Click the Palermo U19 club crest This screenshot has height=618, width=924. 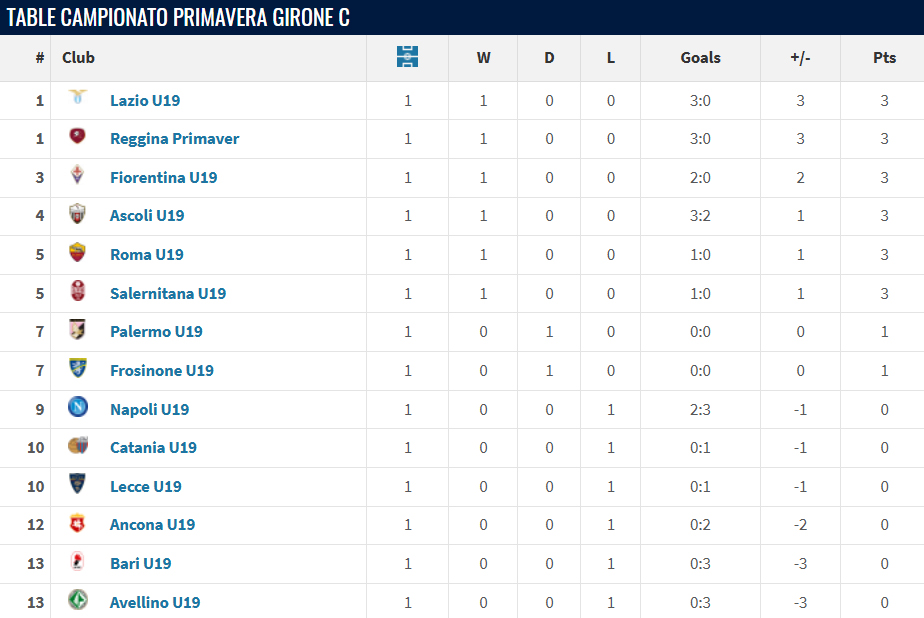[x=77, y=330]
